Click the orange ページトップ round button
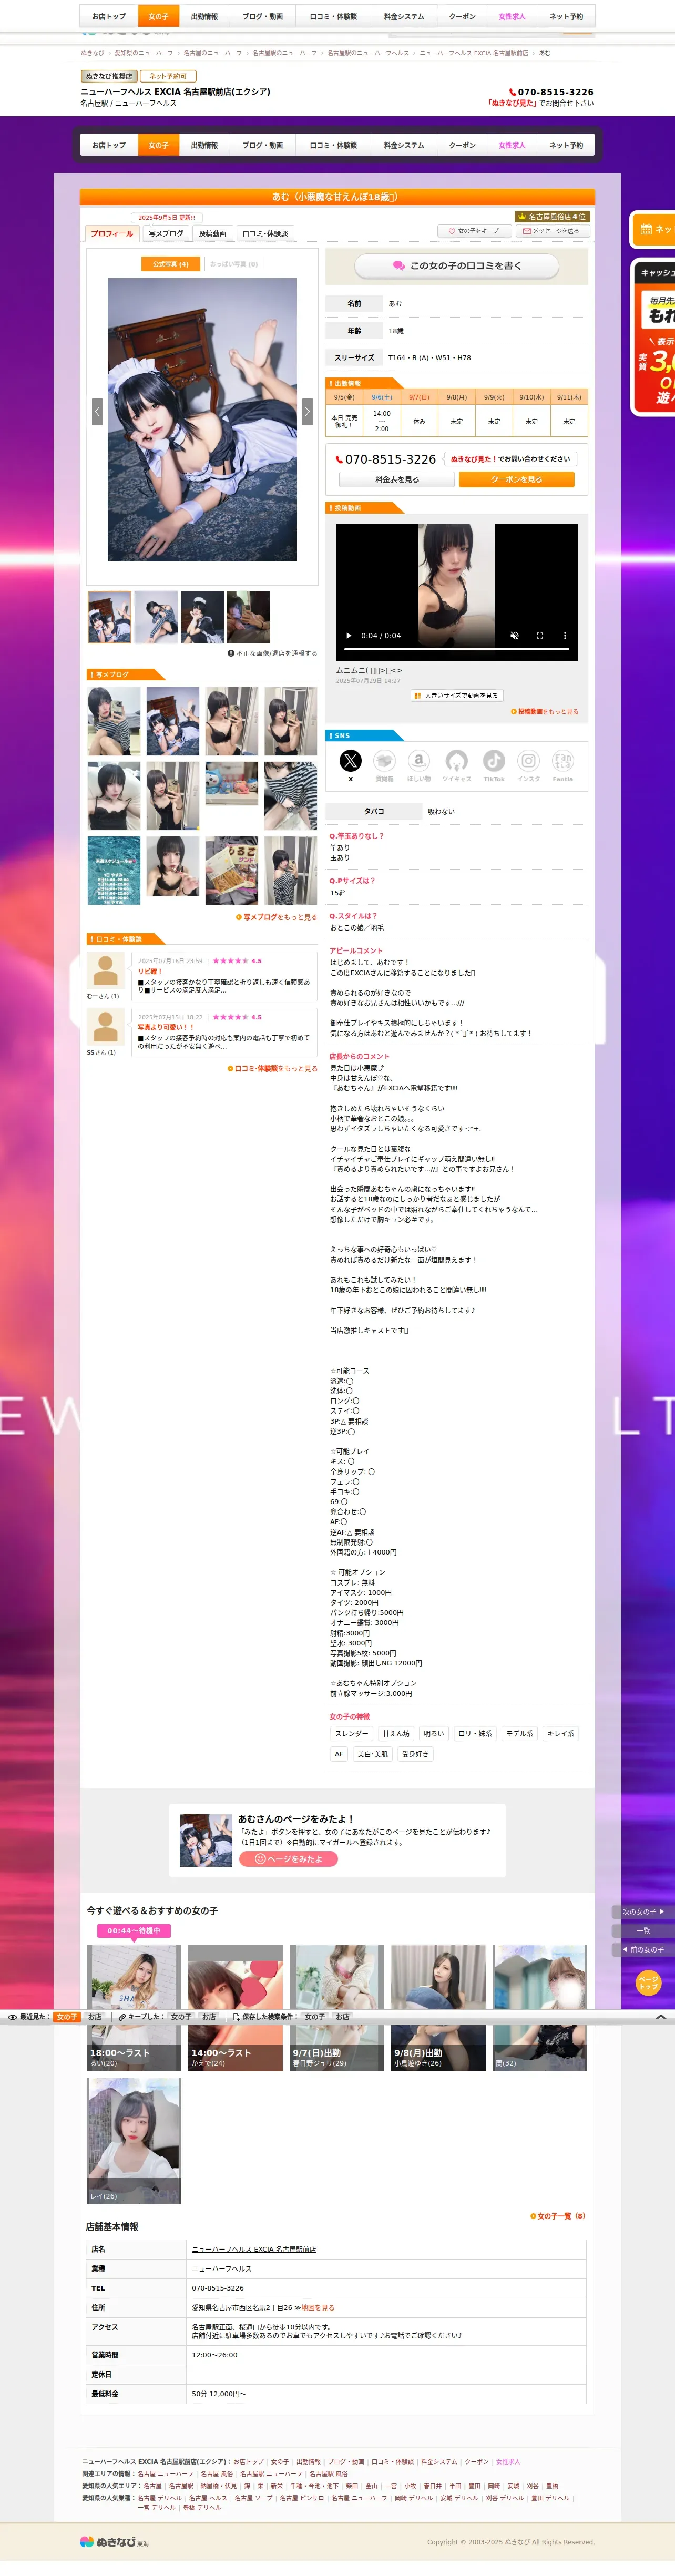Screen dimensions: 675x2576 [648, 1983]
